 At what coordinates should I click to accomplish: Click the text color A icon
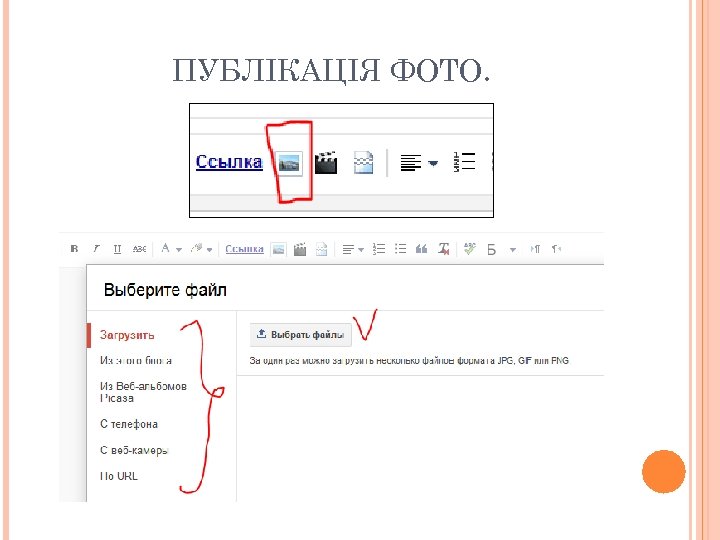point(165,248)
